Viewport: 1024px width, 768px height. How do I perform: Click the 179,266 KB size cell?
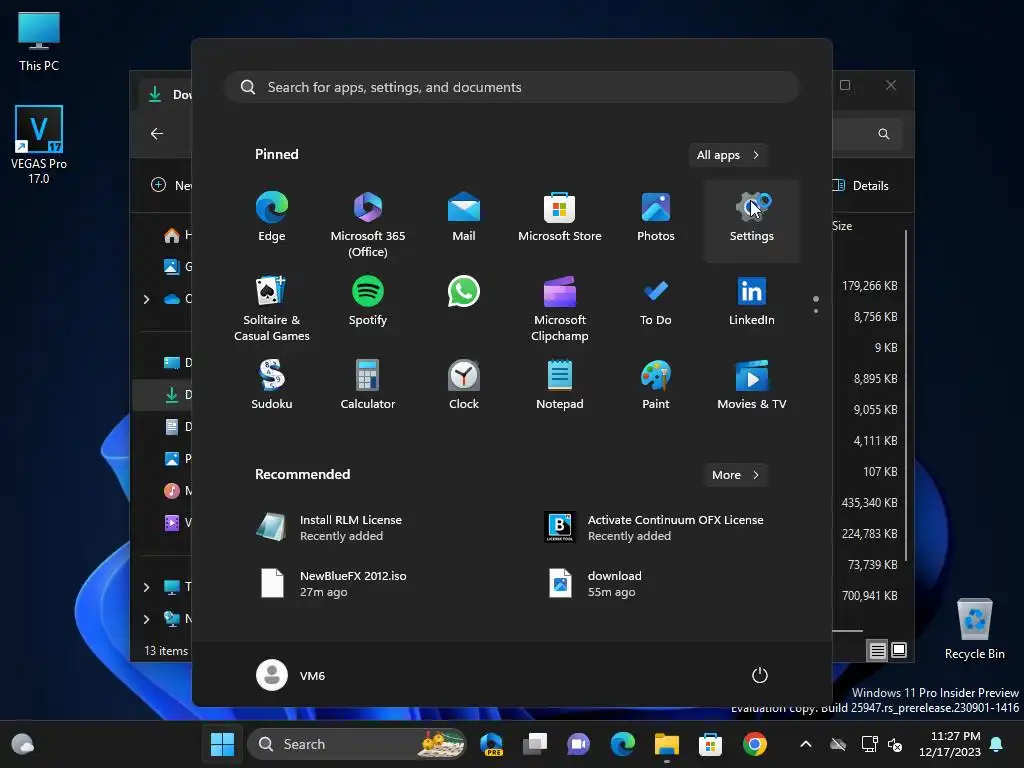[x=869, y=286]
